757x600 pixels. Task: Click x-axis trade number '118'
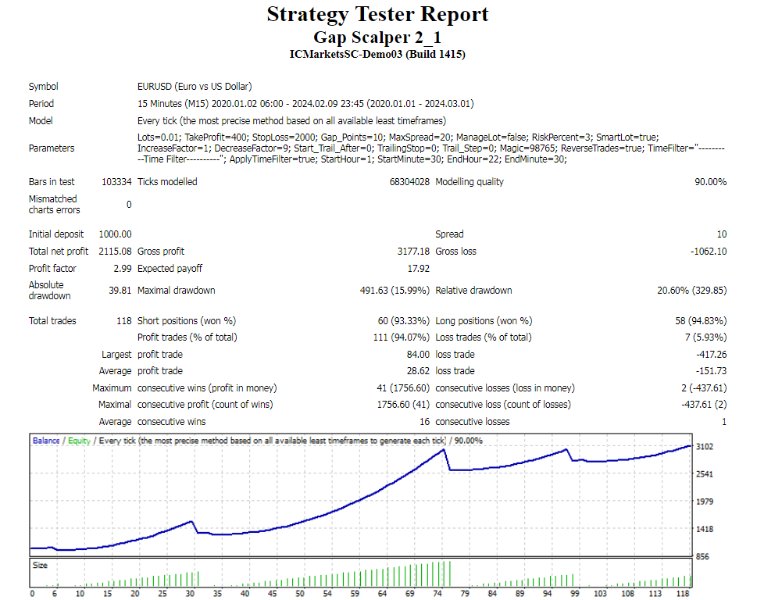[x=684, y=594]
